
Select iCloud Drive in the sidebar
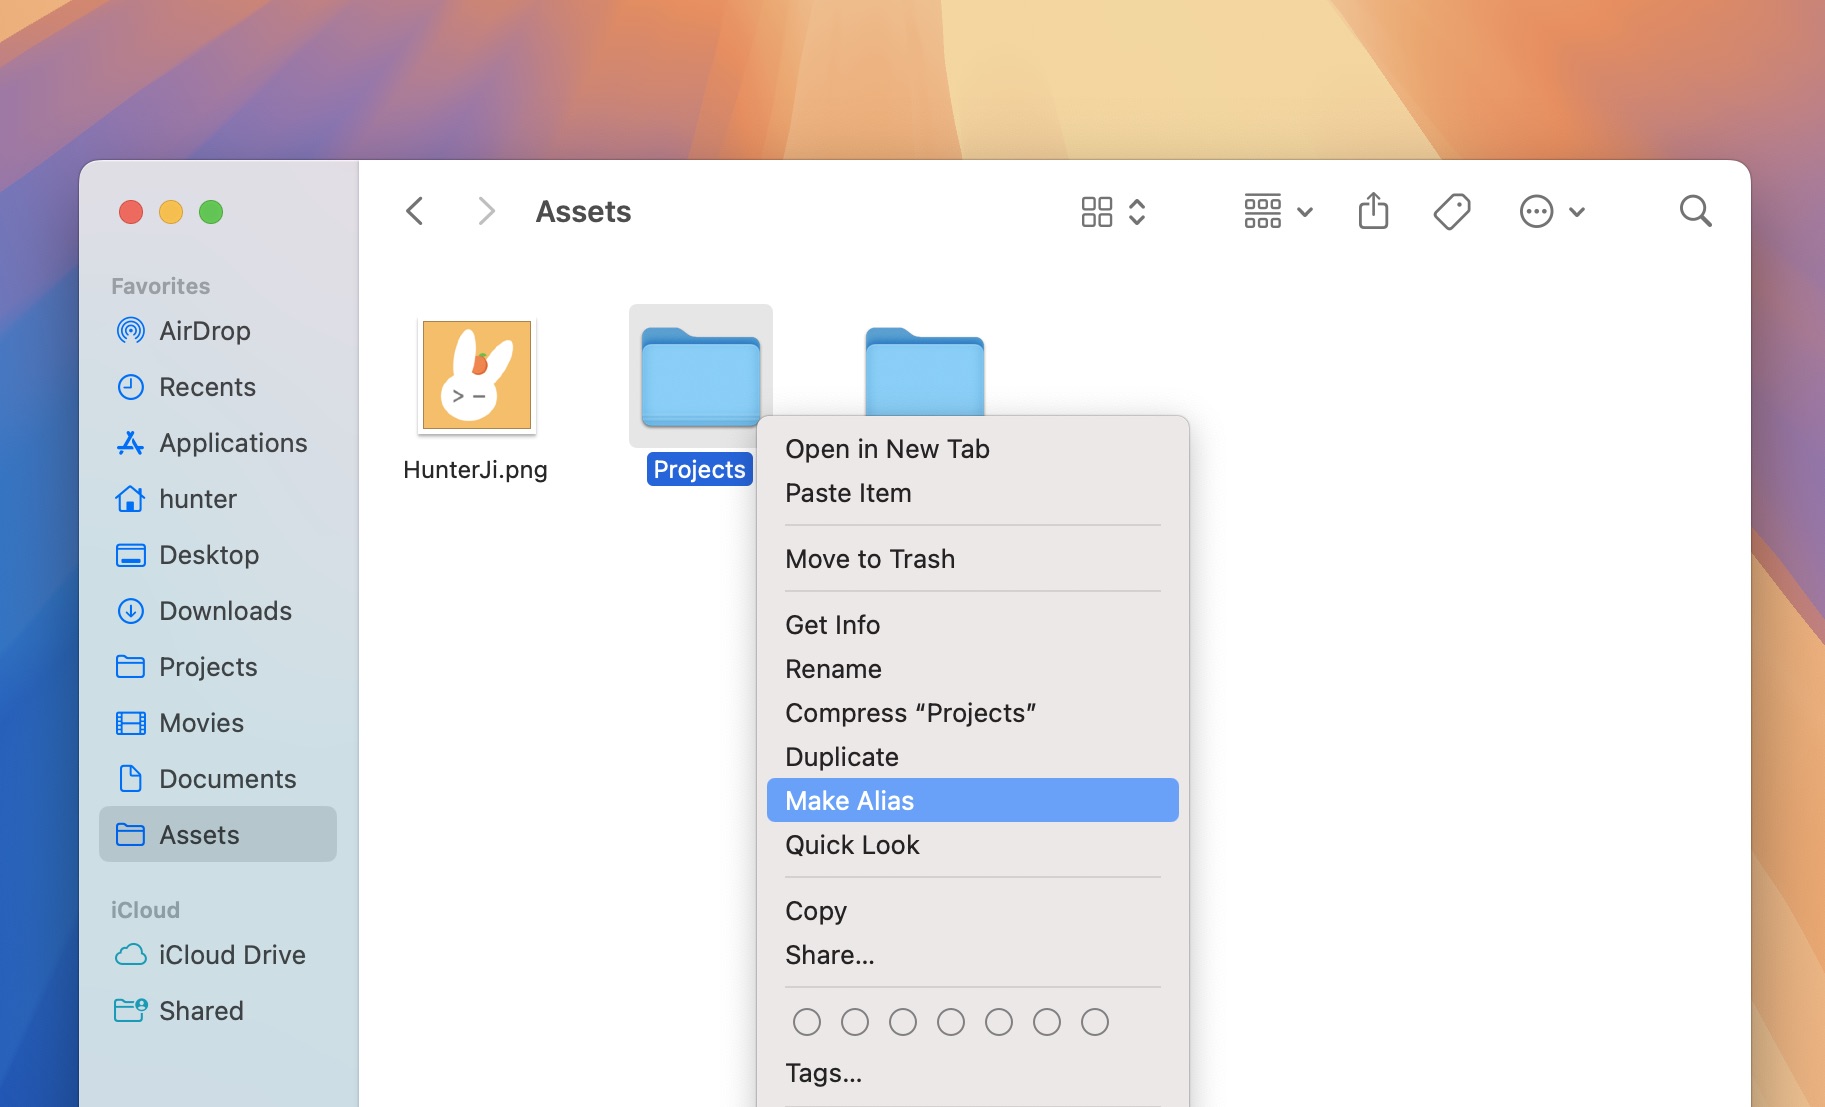coord(232,954)
